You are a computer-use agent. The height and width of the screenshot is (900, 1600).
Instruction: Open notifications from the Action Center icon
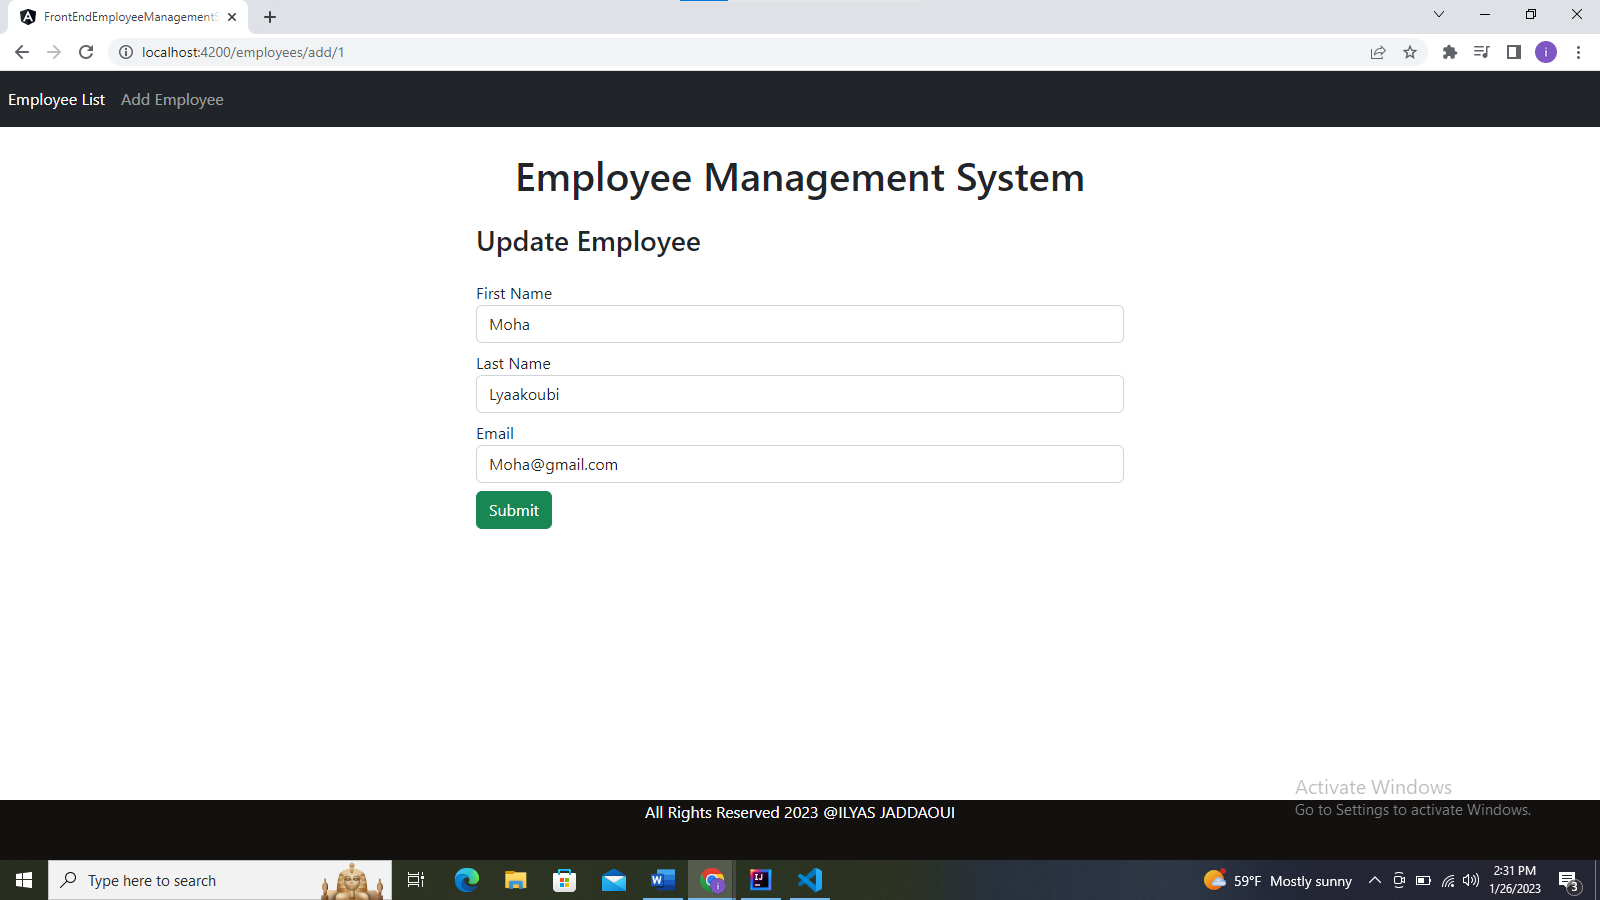coord(1568,880)
